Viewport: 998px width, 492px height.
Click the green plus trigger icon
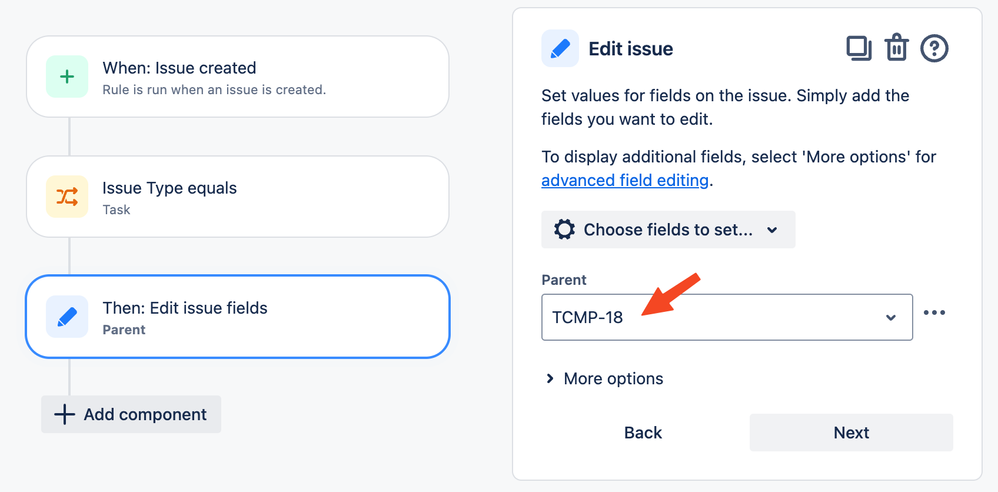click(67, 76)
